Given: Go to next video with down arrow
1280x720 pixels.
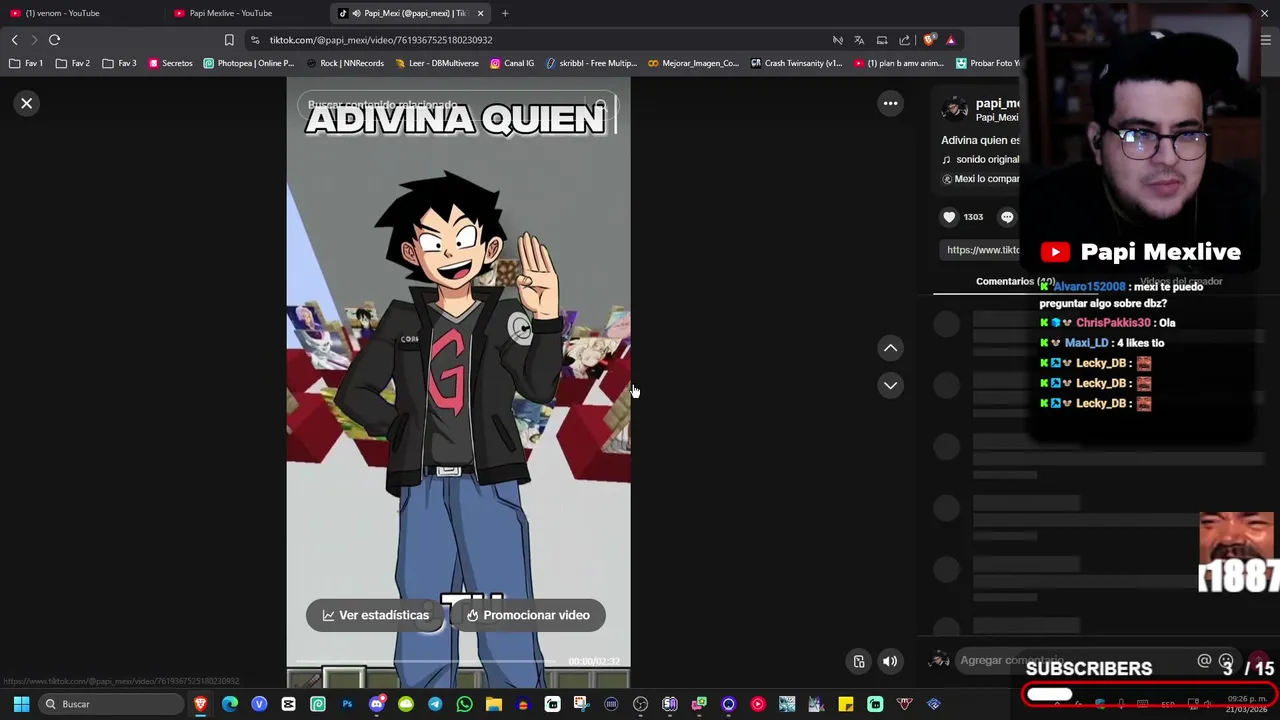Looking at the screenshot, I should [890, 385].
